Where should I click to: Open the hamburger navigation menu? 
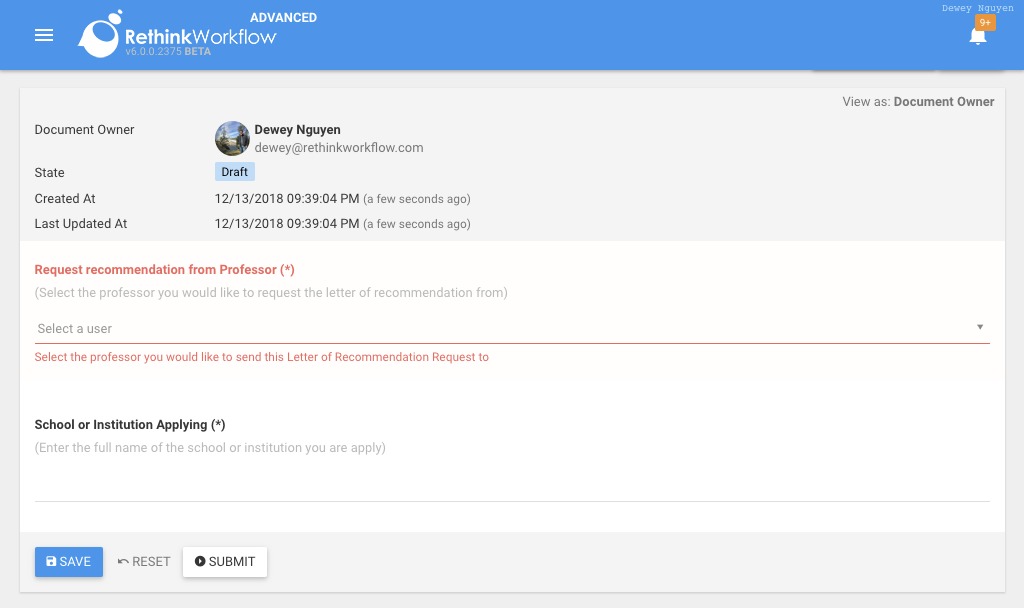[44, 34]
